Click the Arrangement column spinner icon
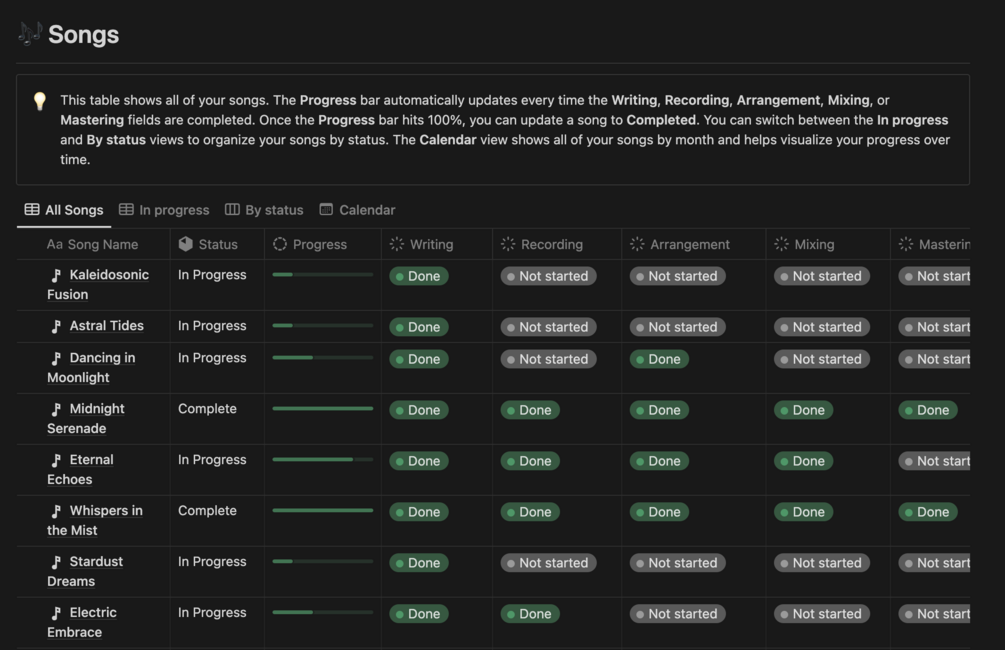 pos(637,244)
